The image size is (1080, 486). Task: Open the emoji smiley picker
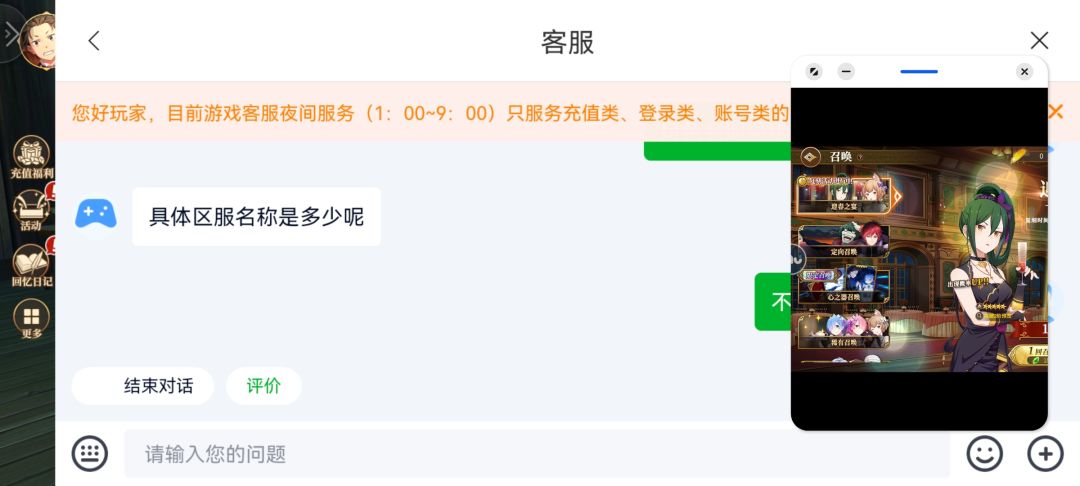click(x=984, y=454)
